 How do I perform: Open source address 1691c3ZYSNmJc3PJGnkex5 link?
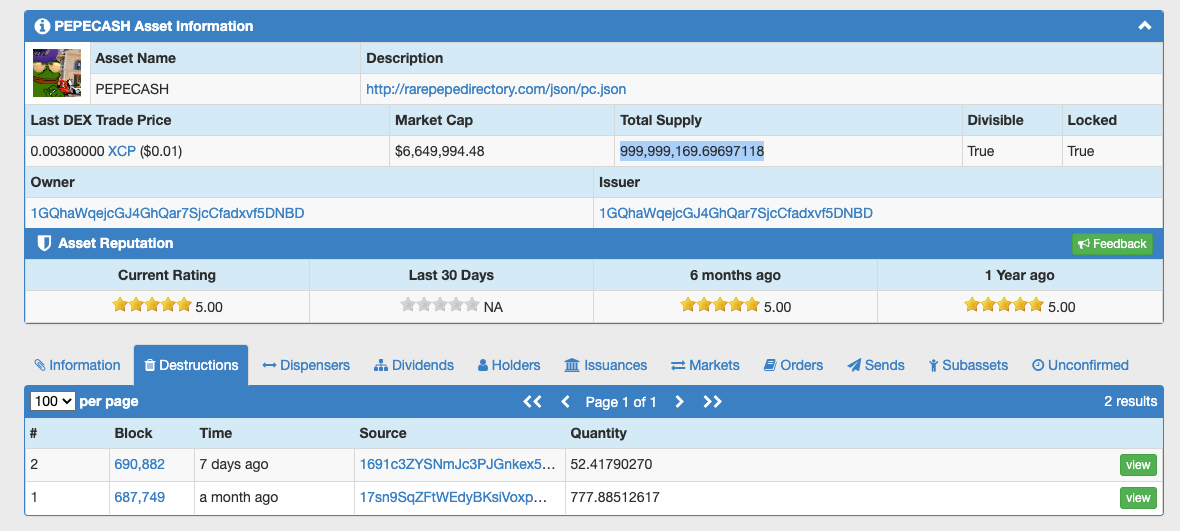458,465
